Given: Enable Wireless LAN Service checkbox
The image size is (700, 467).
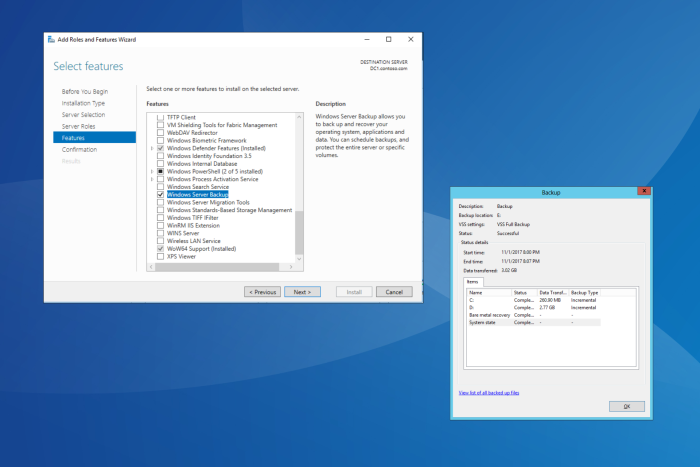Looking at the screenshot, I should (x=160, y=241).
